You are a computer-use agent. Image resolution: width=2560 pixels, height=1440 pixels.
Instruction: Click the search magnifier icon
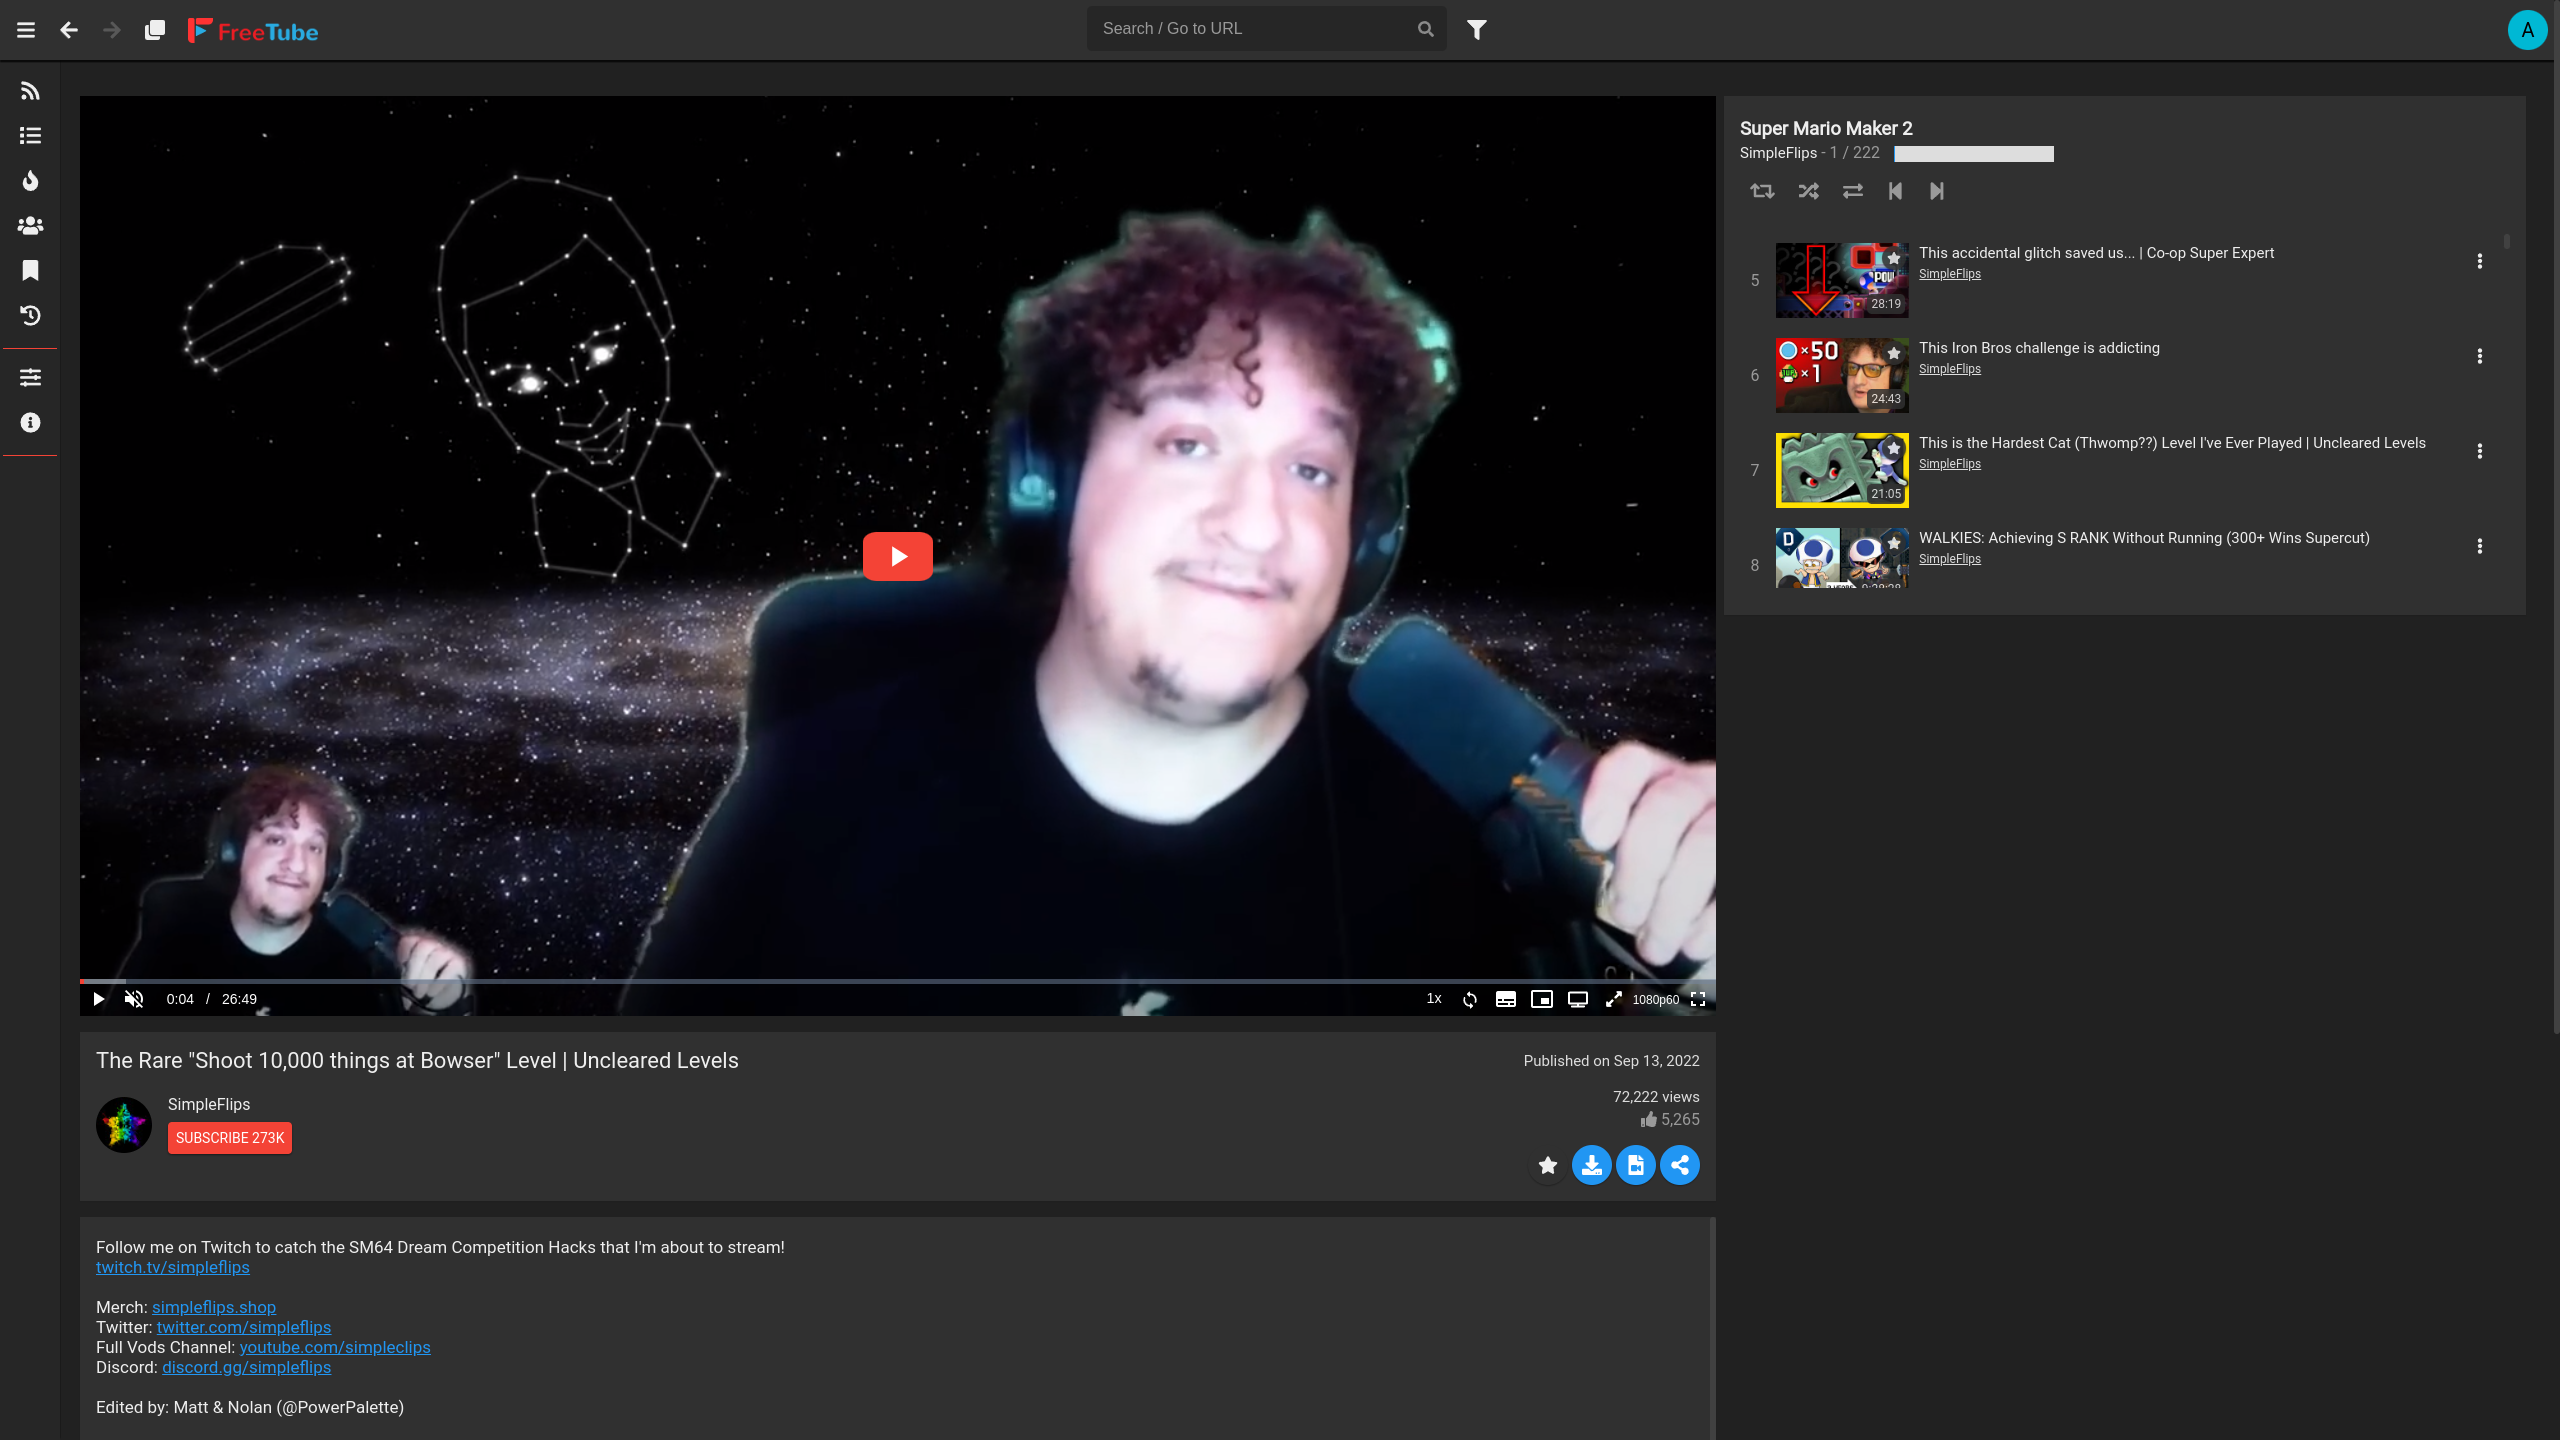(1426, 29)
